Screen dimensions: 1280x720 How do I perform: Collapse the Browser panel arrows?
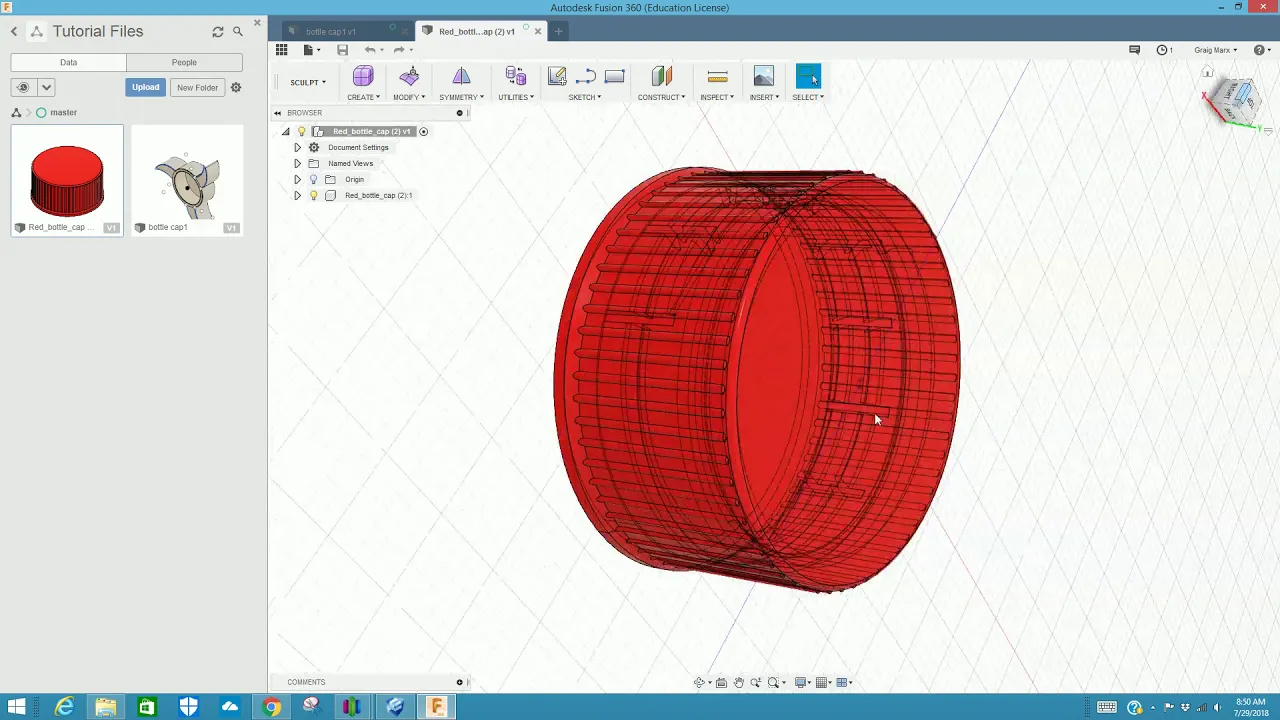(277, 113)
